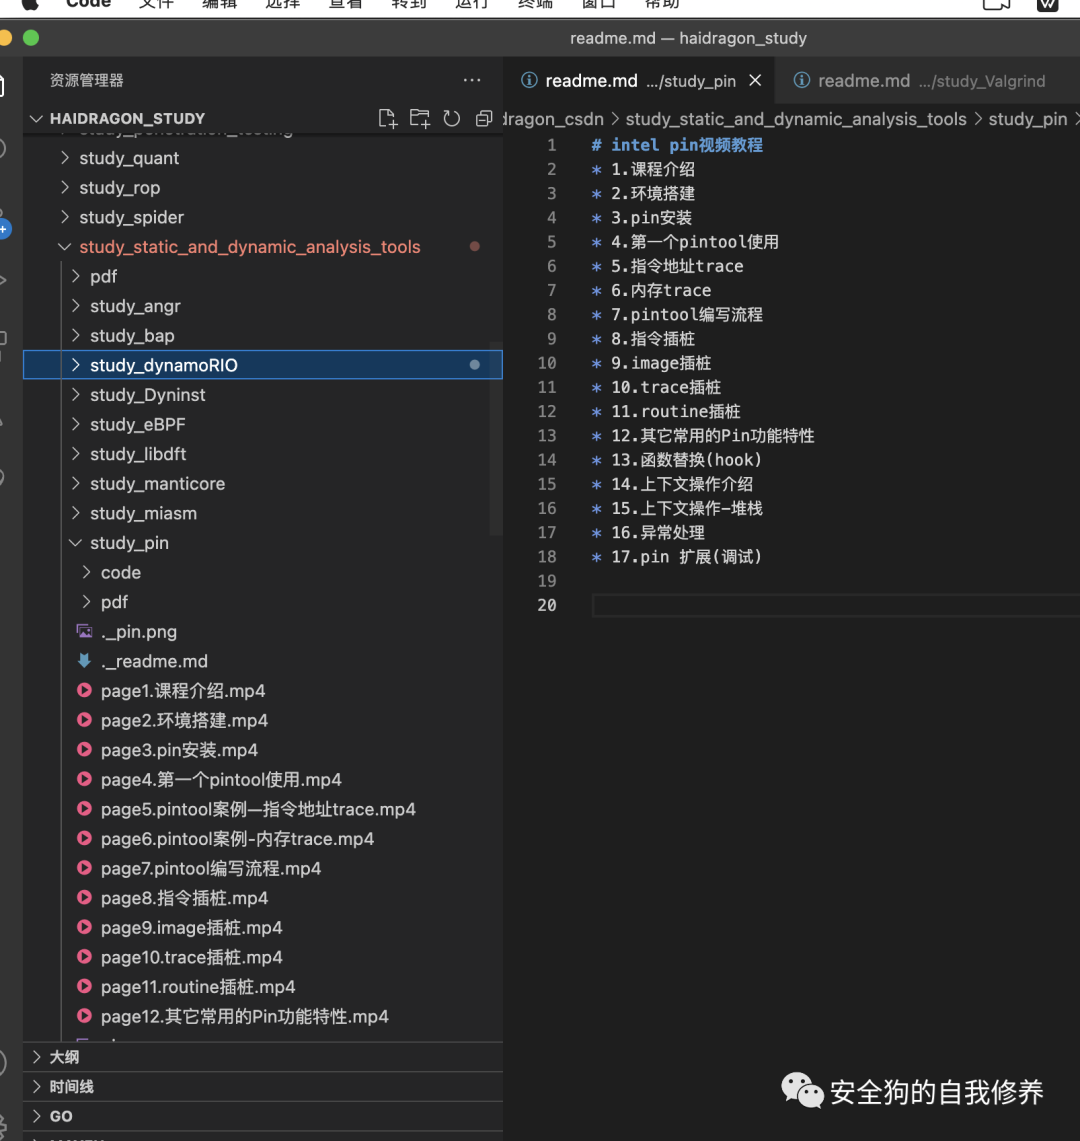This screenshot has width=1080, height=1141.
Task: Click line number 10 in the gutter
Action: click(x=547, y=363)
